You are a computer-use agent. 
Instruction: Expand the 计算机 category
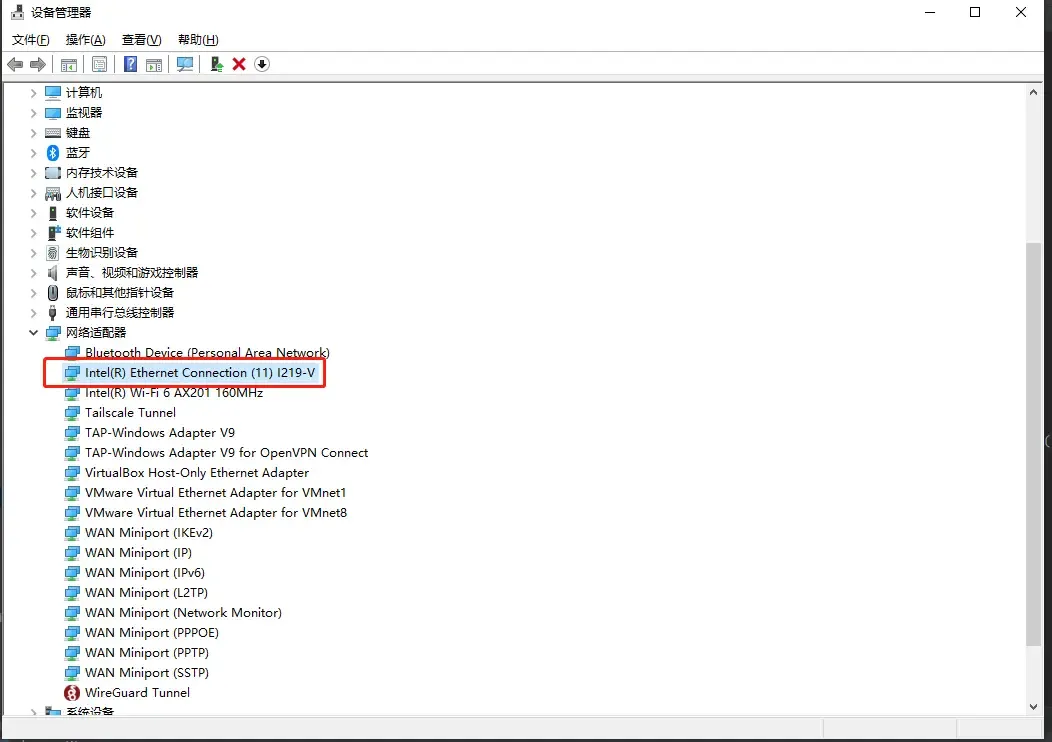(x=34, y=93)
